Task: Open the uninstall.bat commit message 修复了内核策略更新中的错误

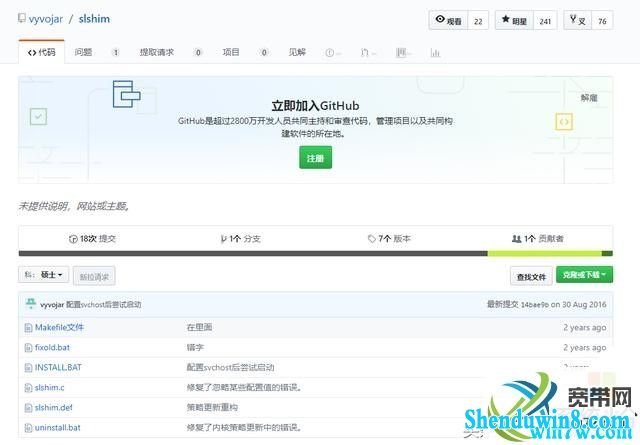Action: click(x=244, y=427)
